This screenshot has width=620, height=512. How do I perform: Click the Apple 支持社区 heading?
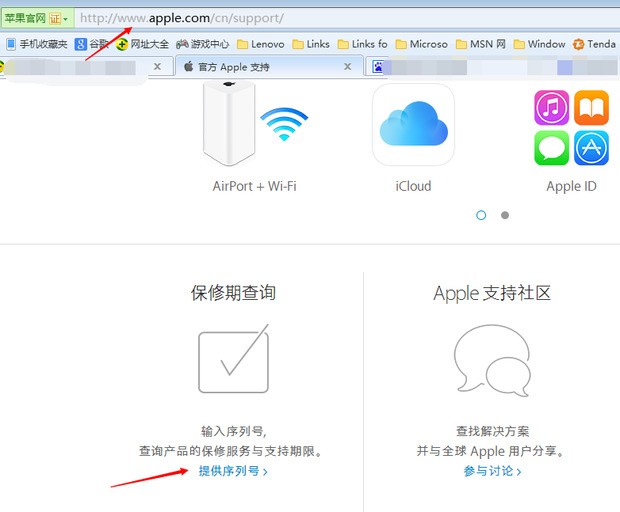click(492, 293)
